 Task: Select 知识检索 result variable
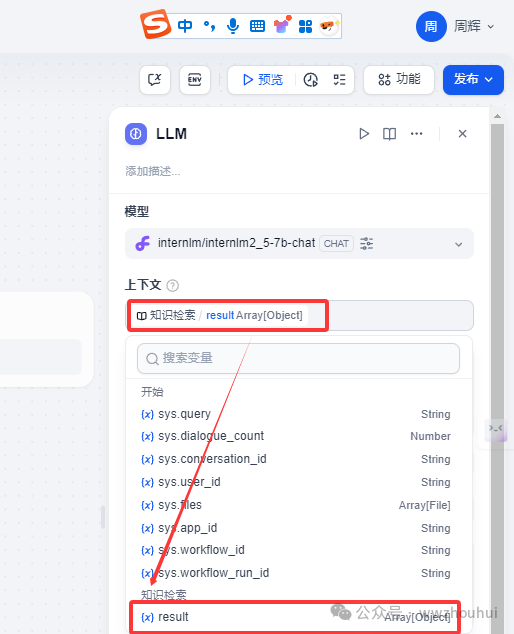coord(296,617)
